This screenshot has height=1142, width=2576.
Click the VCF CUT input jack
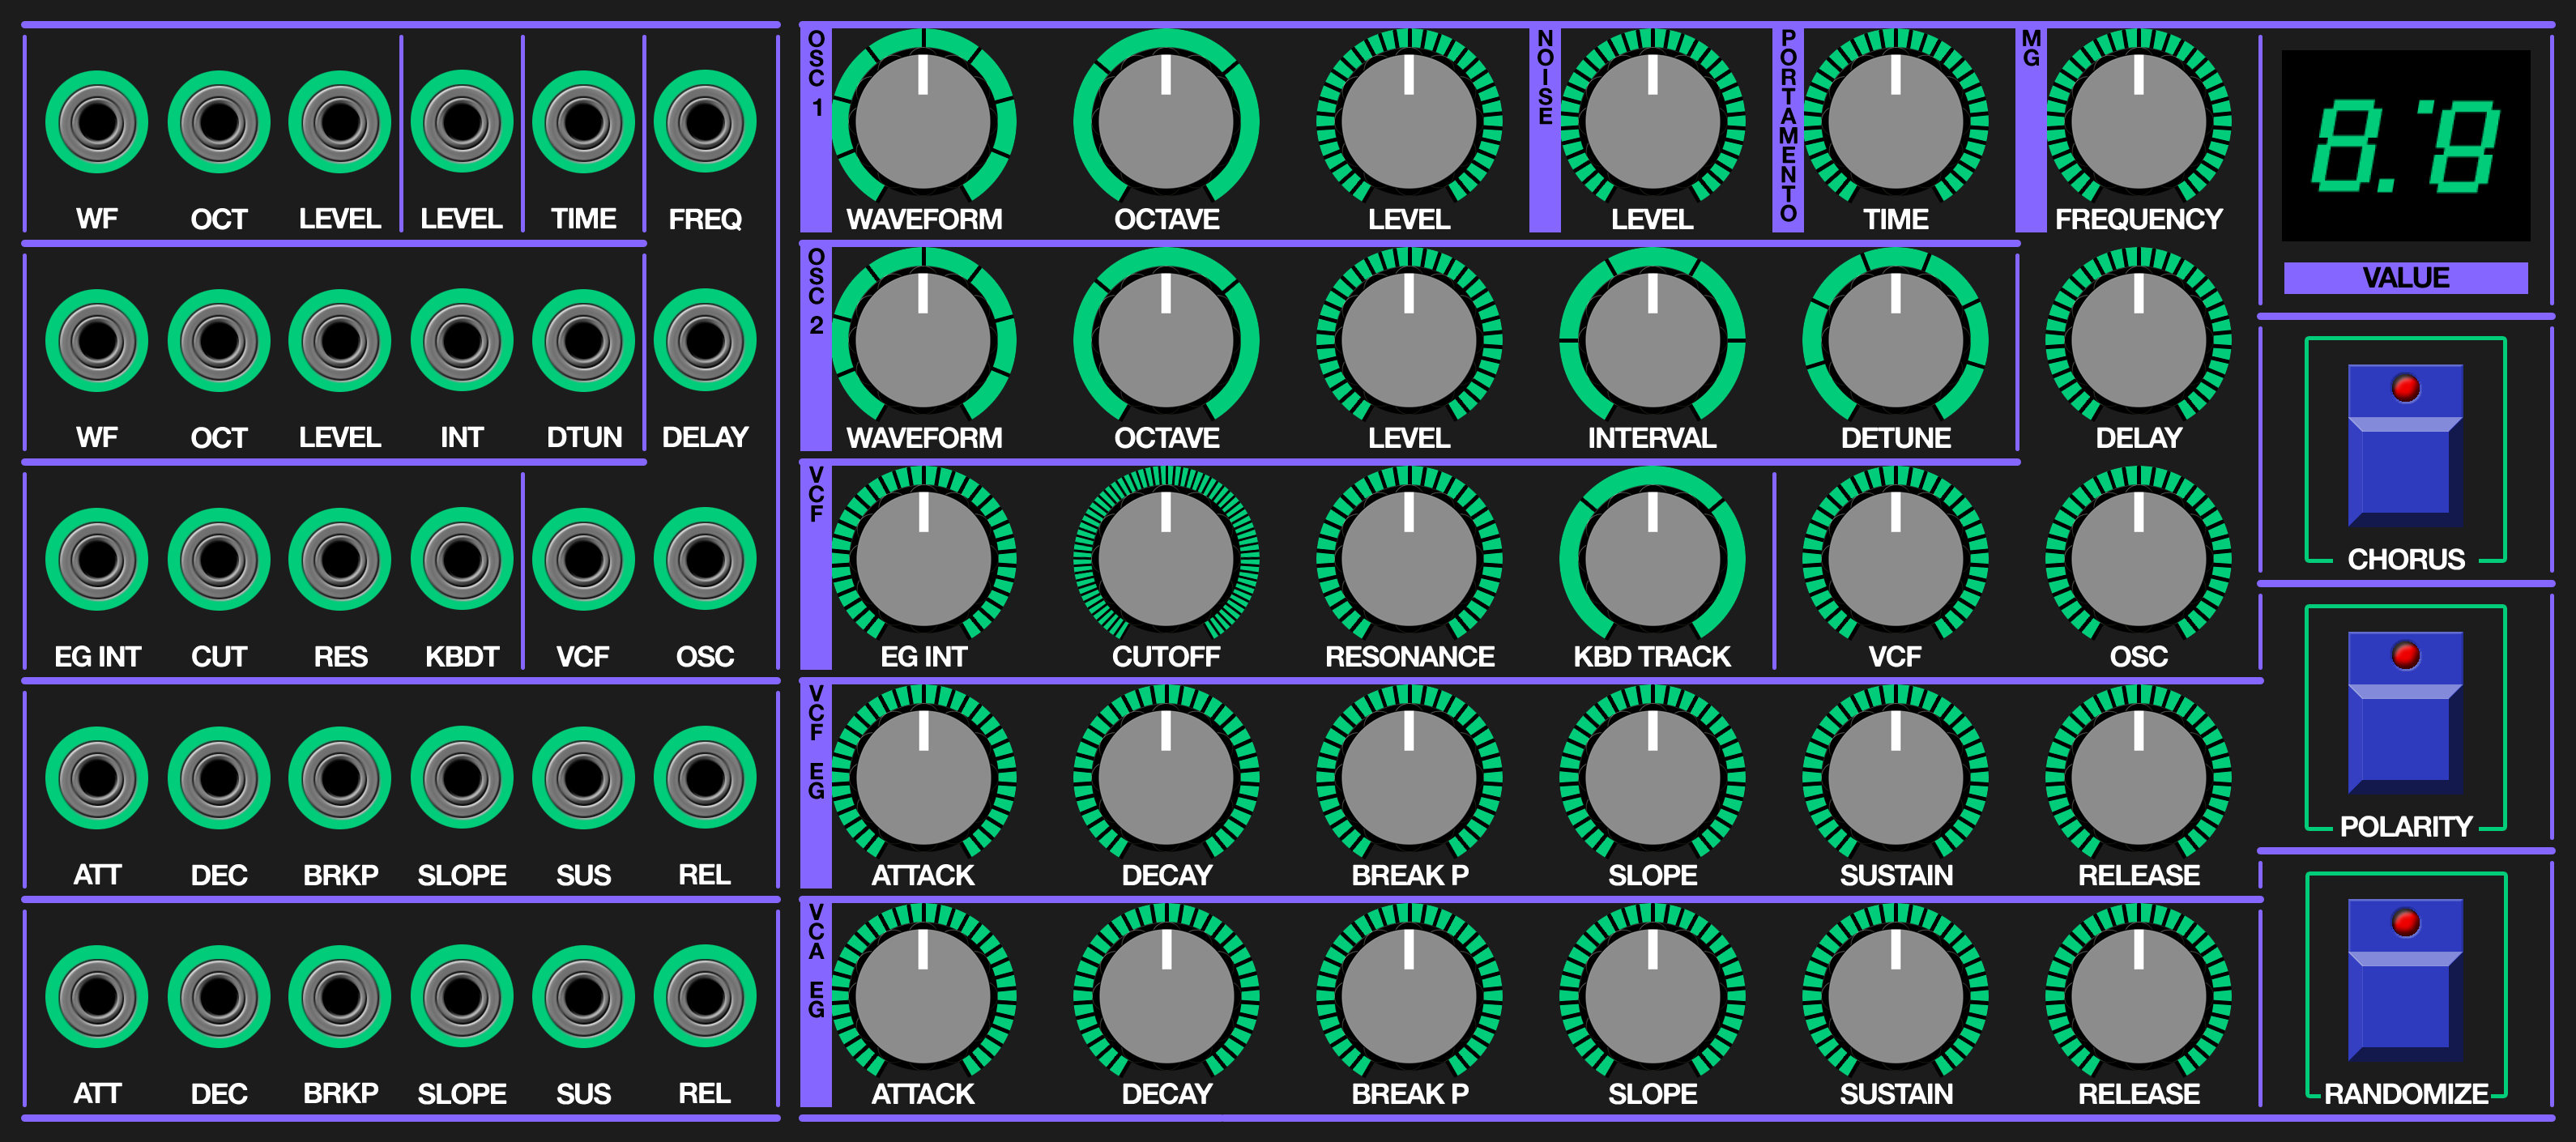pos(219,560)
